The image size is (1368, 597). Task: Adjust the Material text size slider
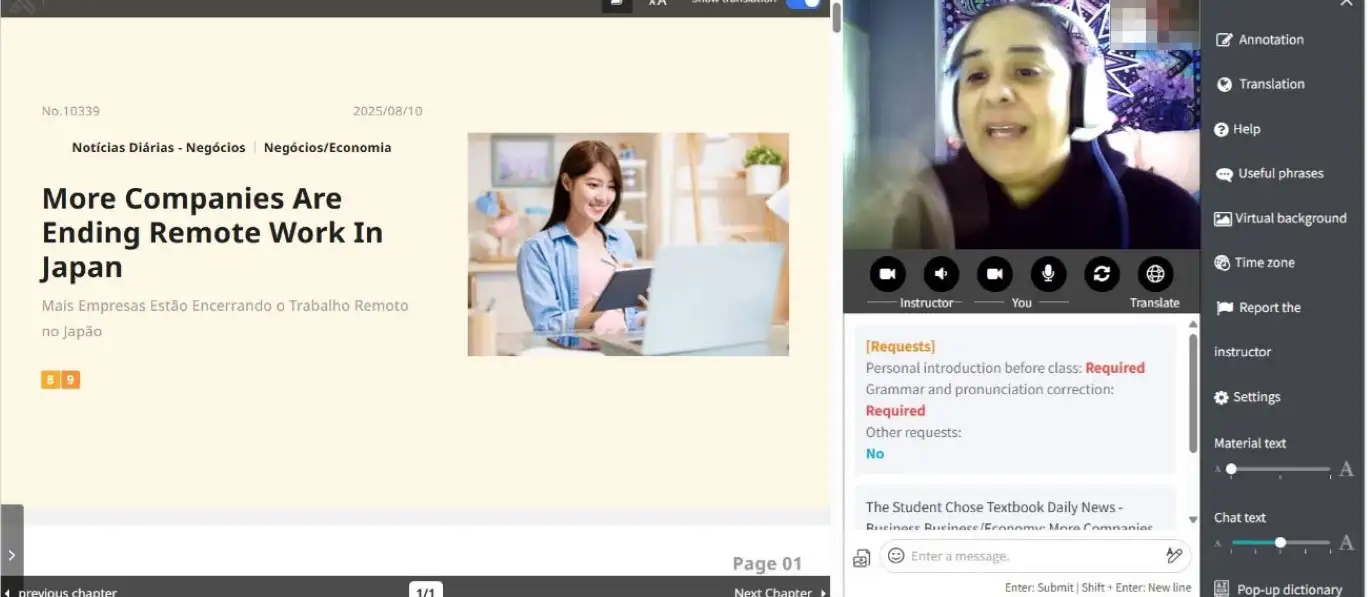pyautogui.click(x=1232, y=469)
